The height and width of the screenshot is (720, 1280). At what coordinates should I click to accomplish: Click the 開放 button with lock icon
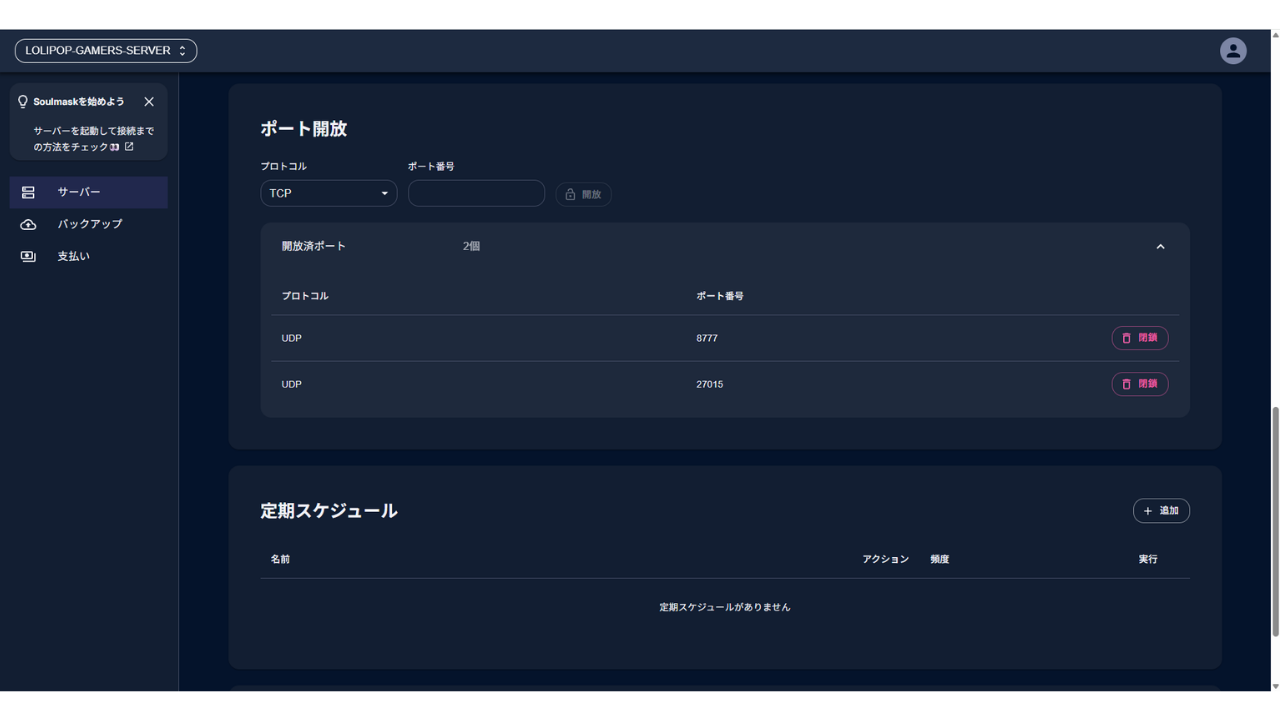583,194
